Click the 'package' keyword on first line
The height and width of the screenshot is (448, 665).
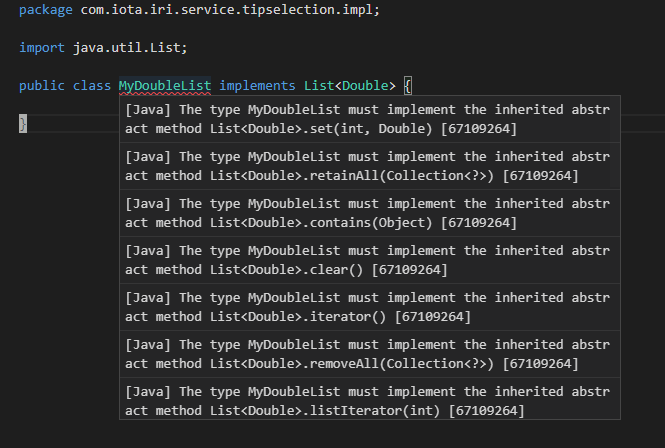coord(45,10)
